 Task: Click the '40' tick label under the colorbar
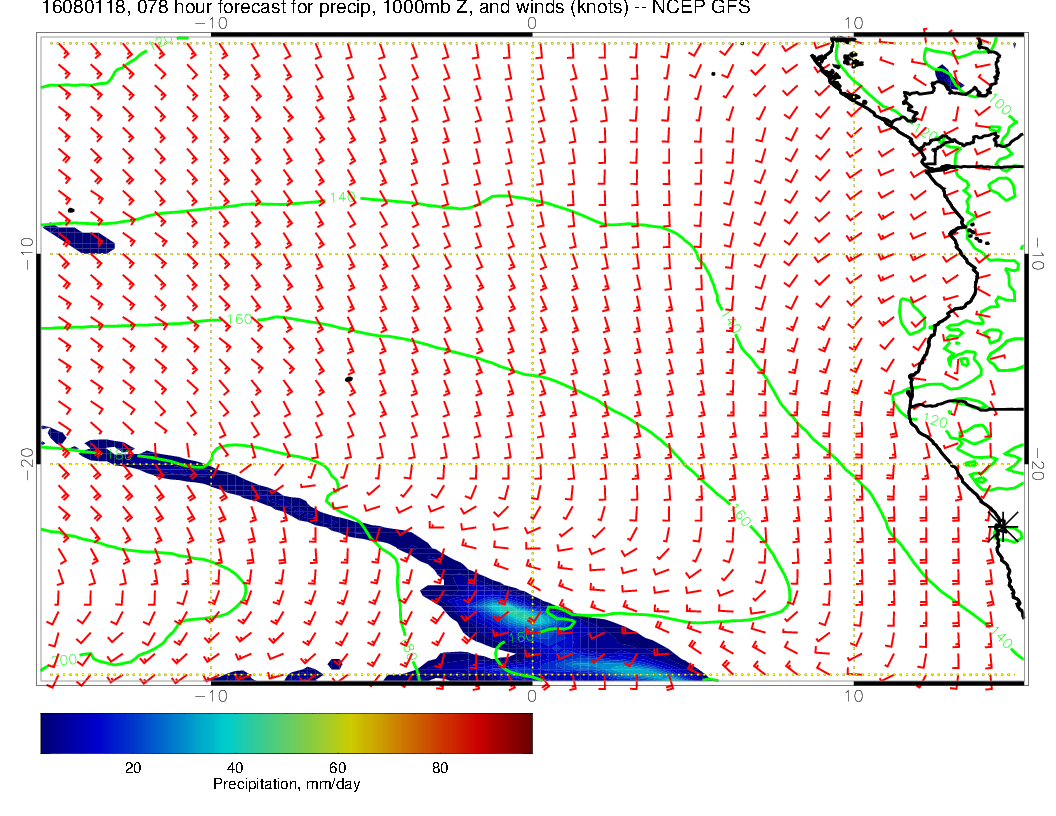click(x=234, y=768)
